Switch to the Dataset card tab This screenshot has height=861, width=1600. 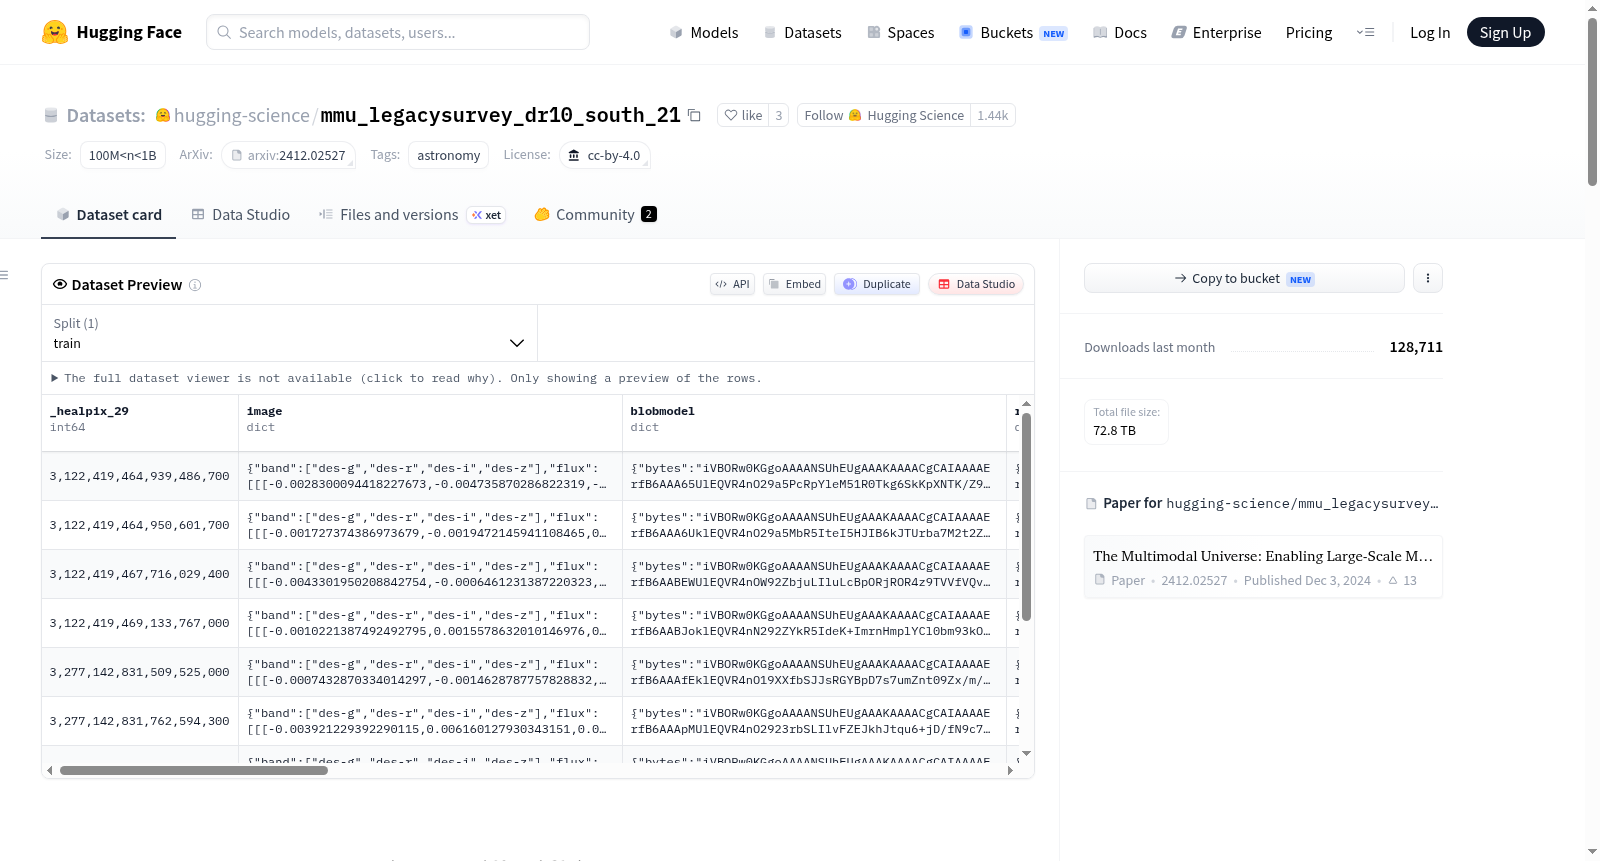[108, 215]
